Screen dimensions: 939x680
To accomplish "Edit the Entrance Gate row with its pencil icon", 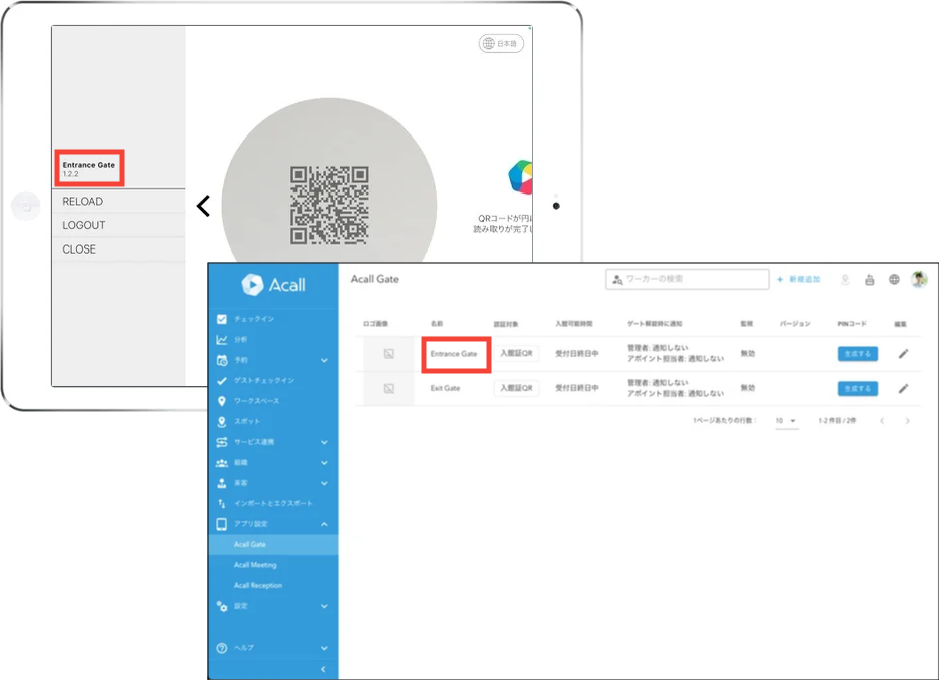I will (904, 354).
